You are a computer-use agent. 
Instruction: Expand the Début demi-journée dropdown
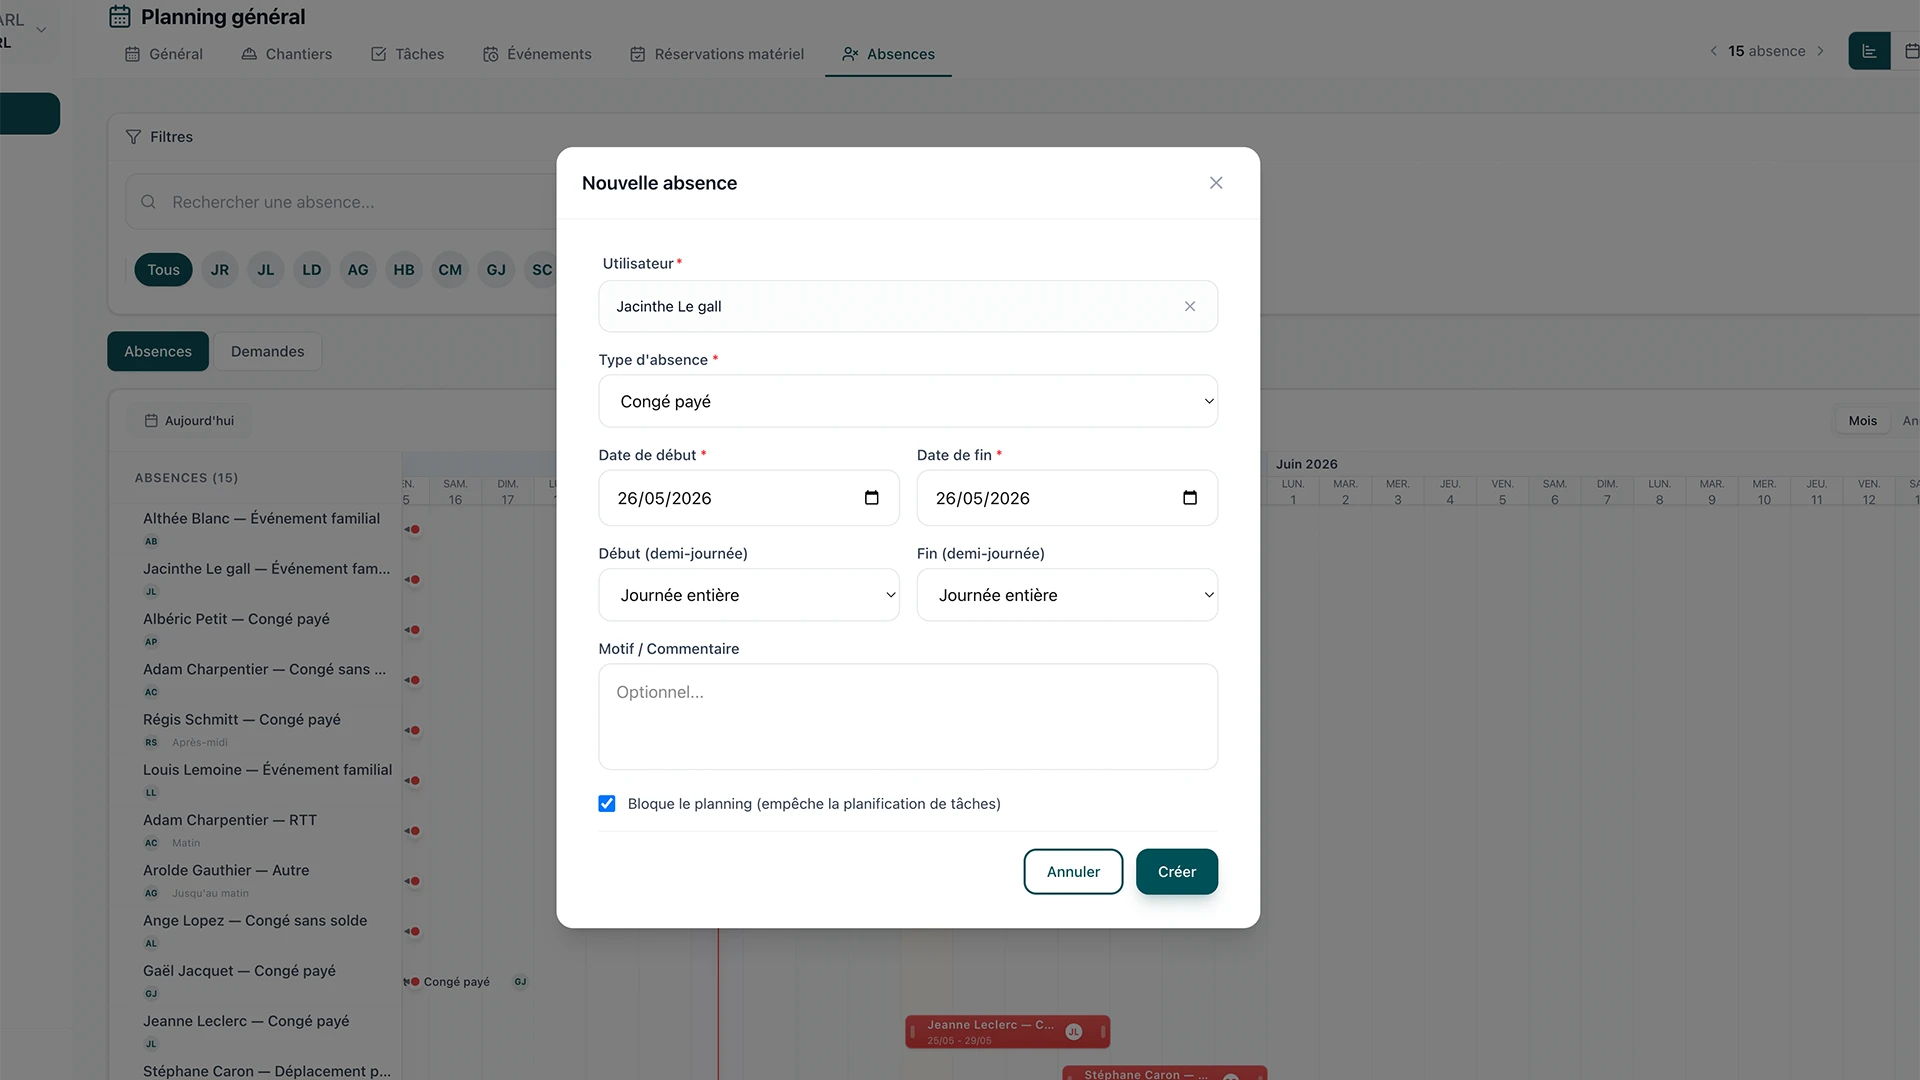(x=749, y=595)
